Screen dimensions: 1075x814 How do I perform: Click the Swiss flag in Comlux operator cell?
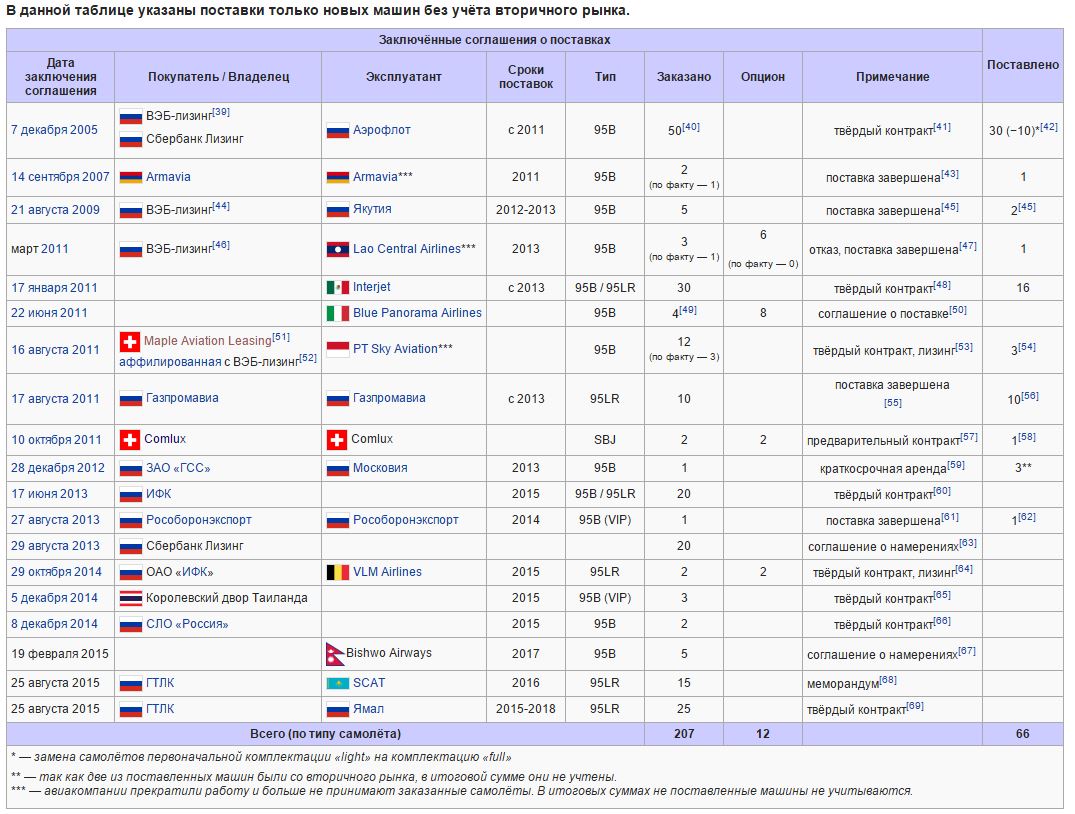coord(337,440)
